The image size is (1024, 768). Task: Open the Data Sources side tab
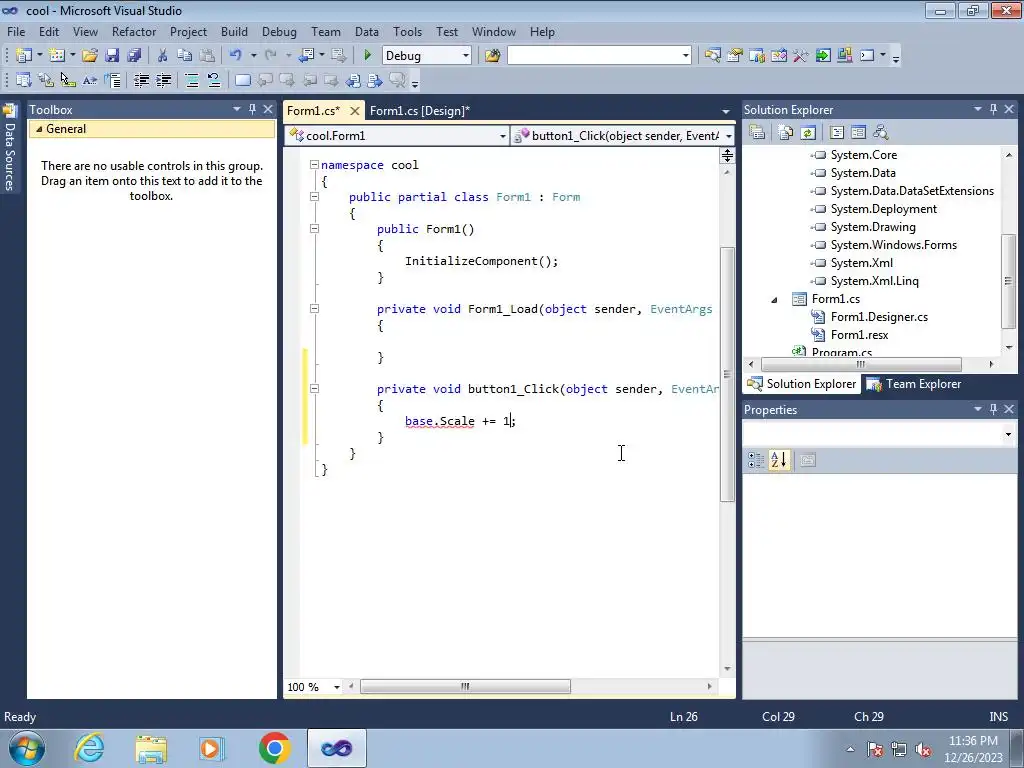(10, 148)
